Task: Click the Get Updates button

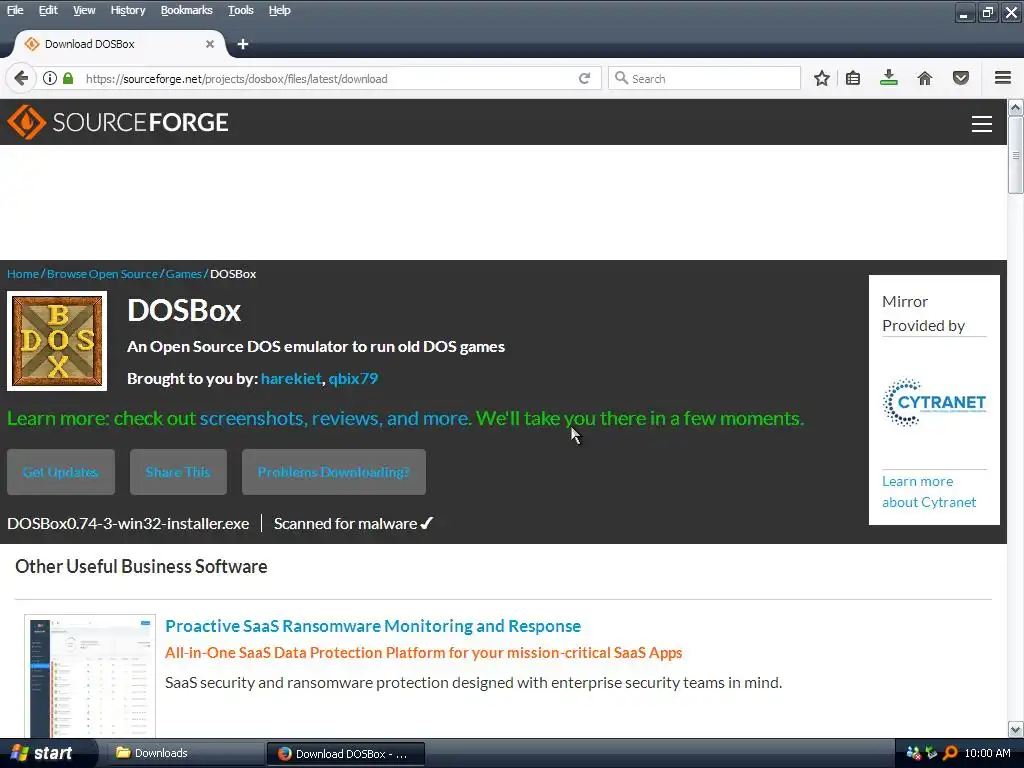Action: [x=61, y=472]
